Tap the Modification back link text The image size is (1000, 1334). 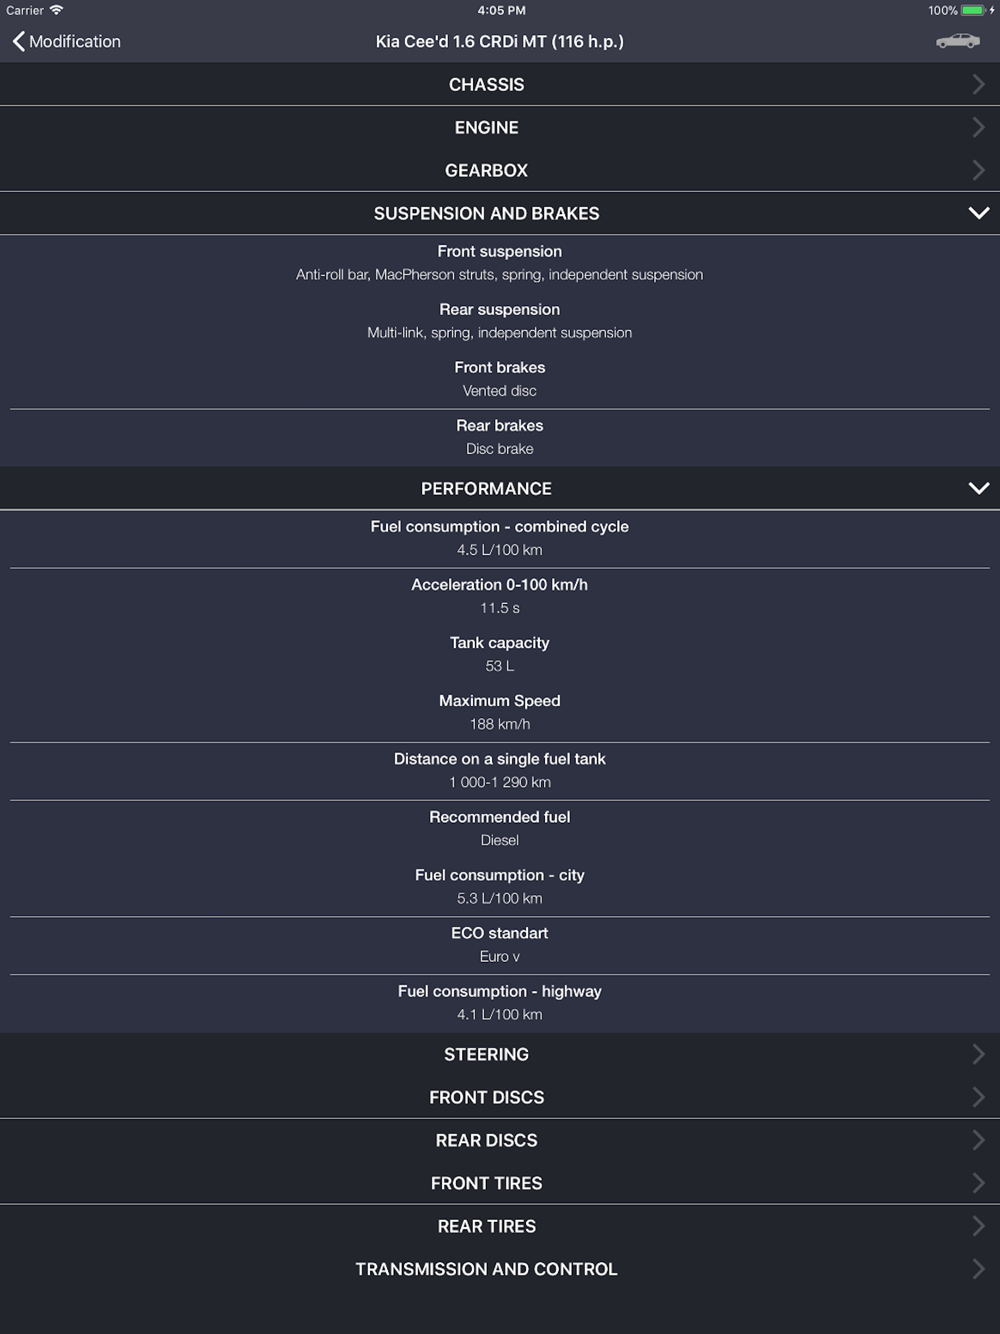75,41
